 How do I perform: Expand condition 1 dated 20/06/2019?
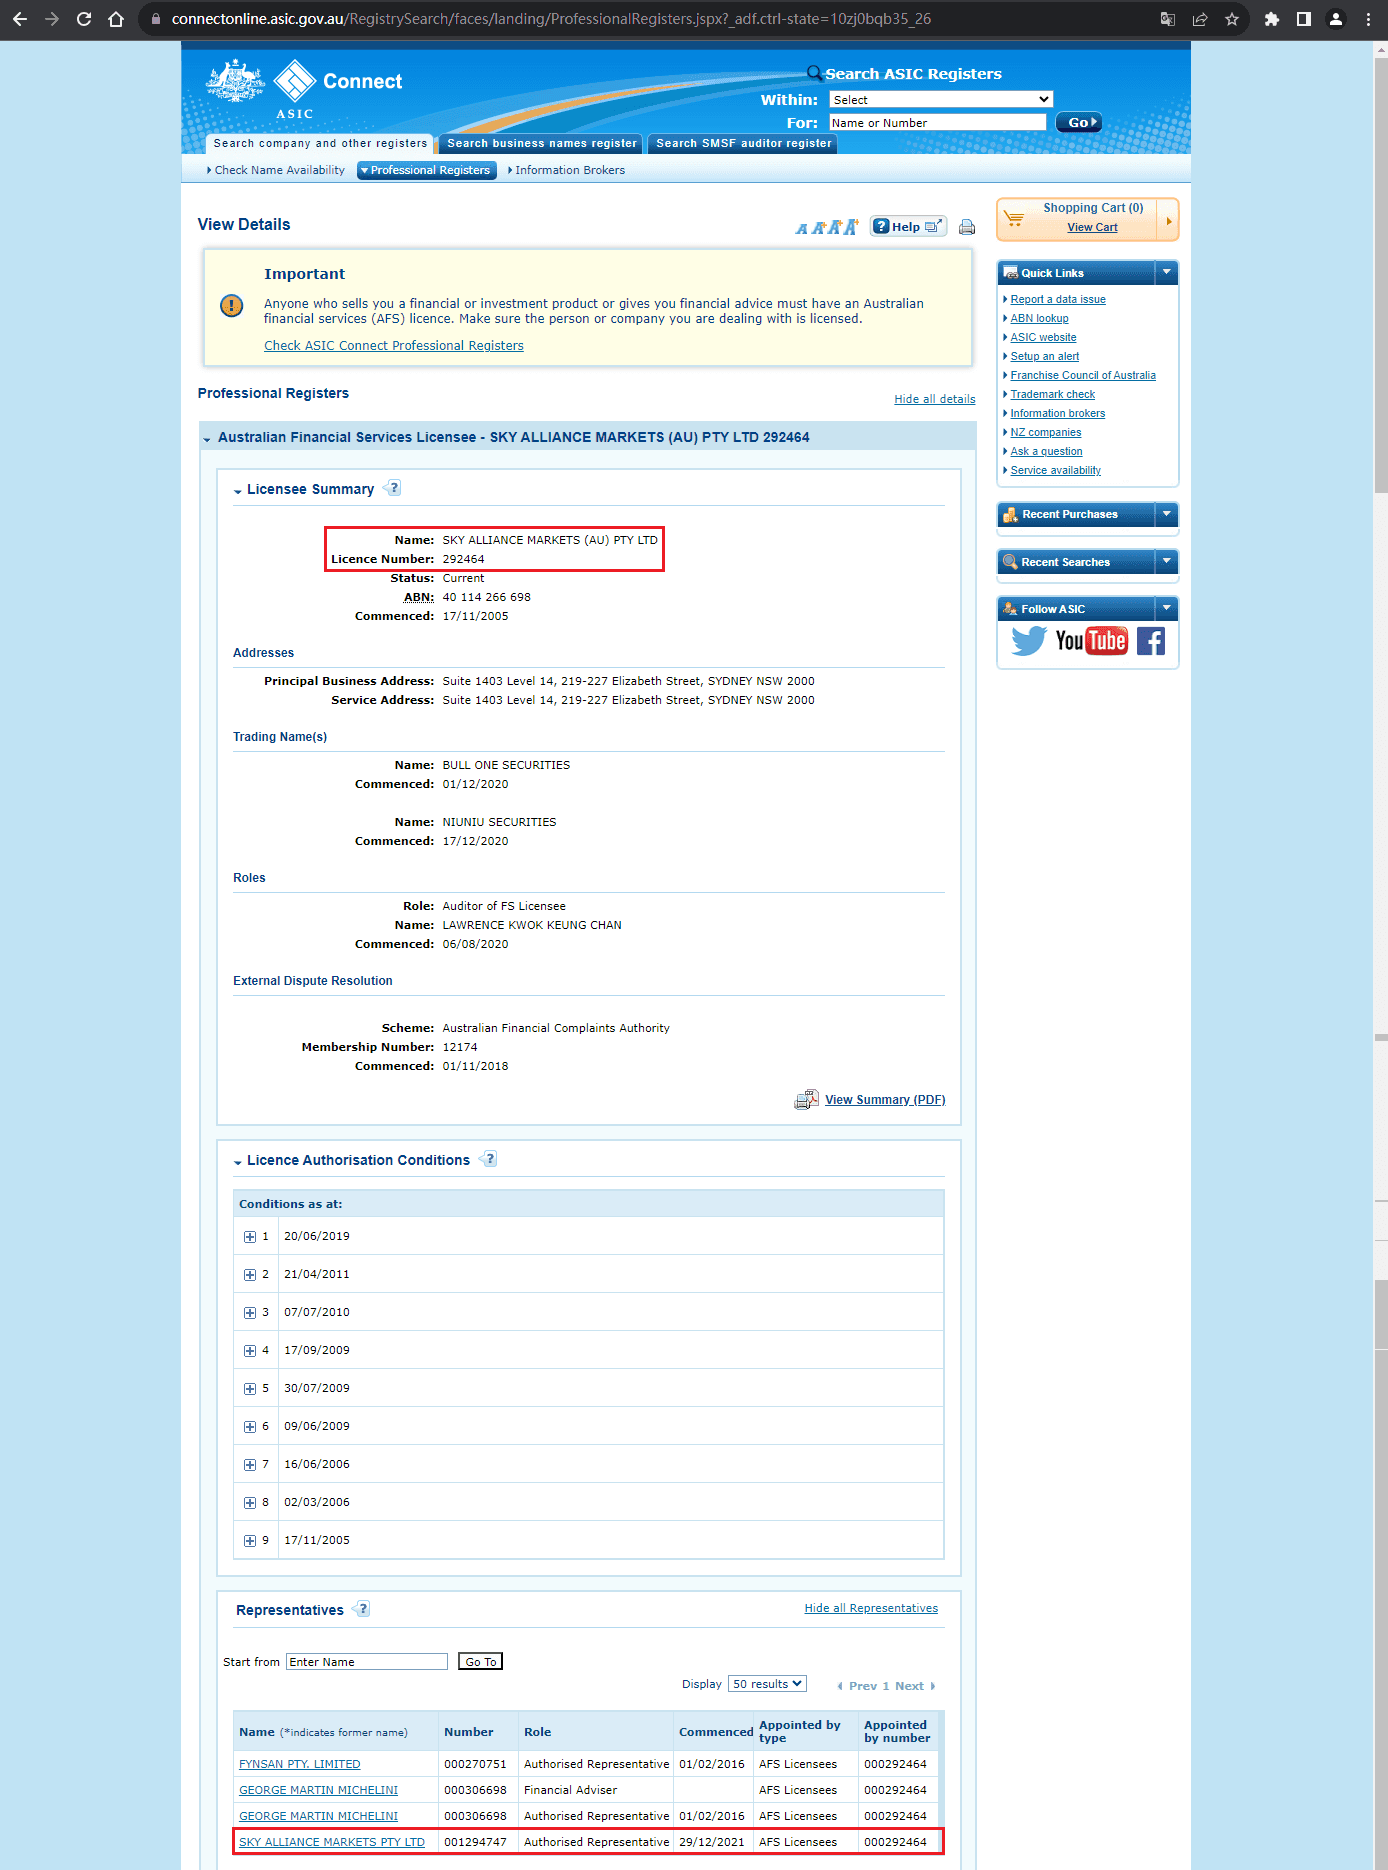250,1237
